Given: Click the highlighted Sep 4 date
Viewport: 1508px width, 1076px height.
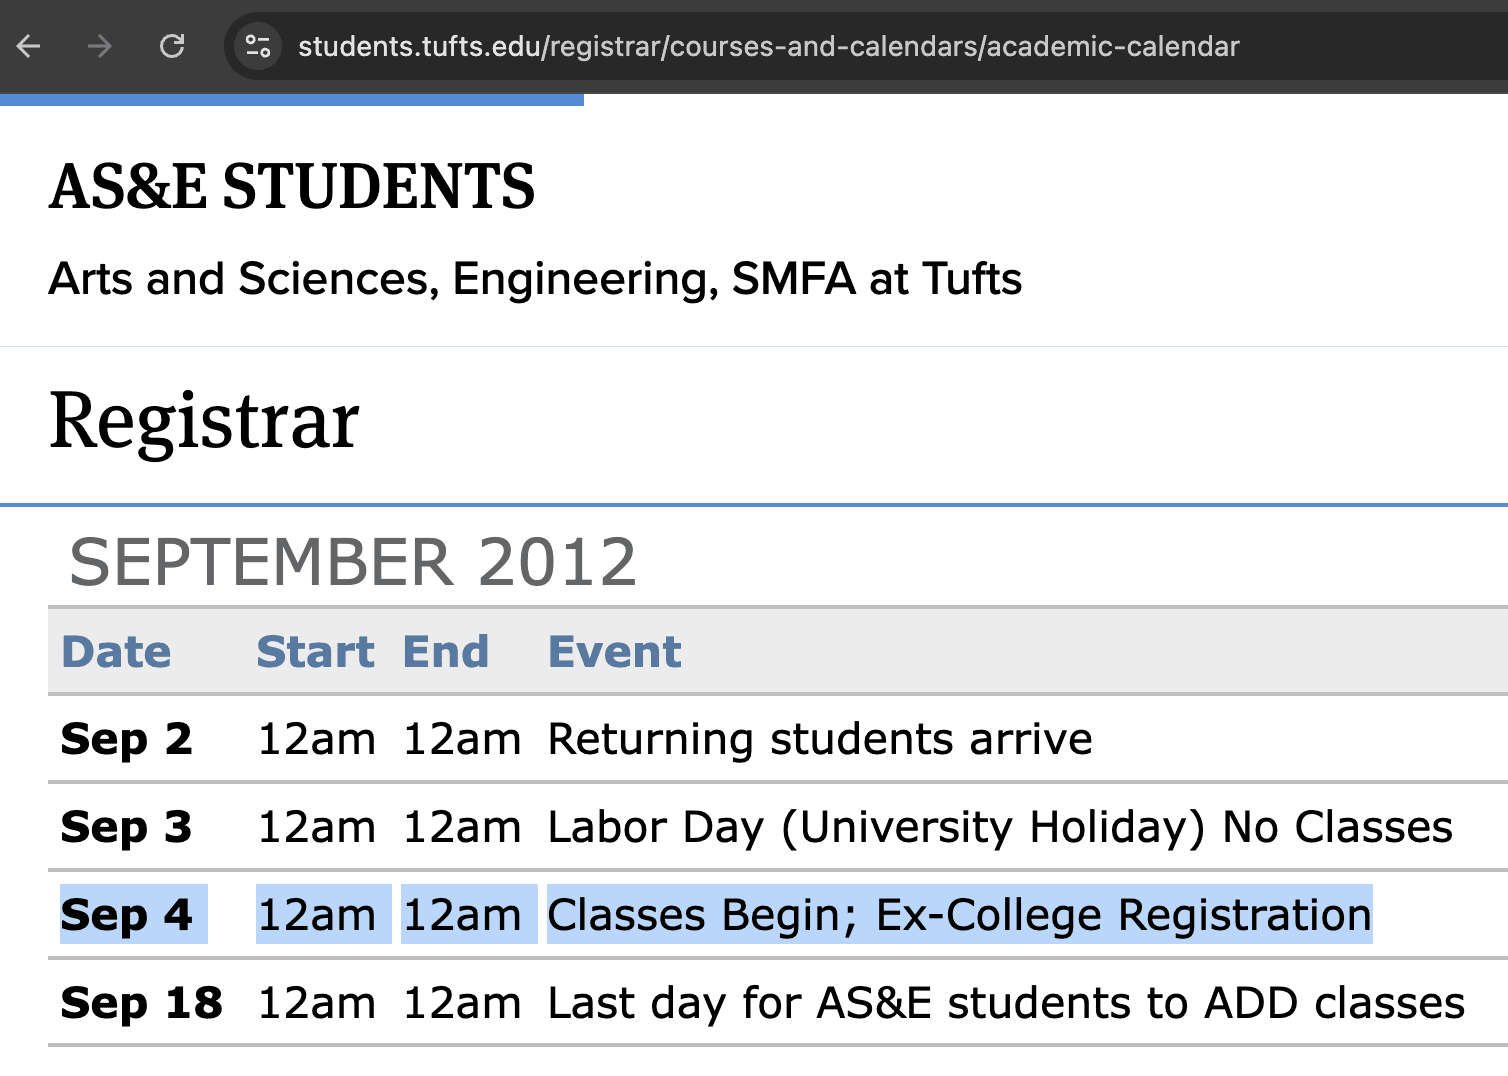Looking at the screenshot, I should click(x=126, y=915).
